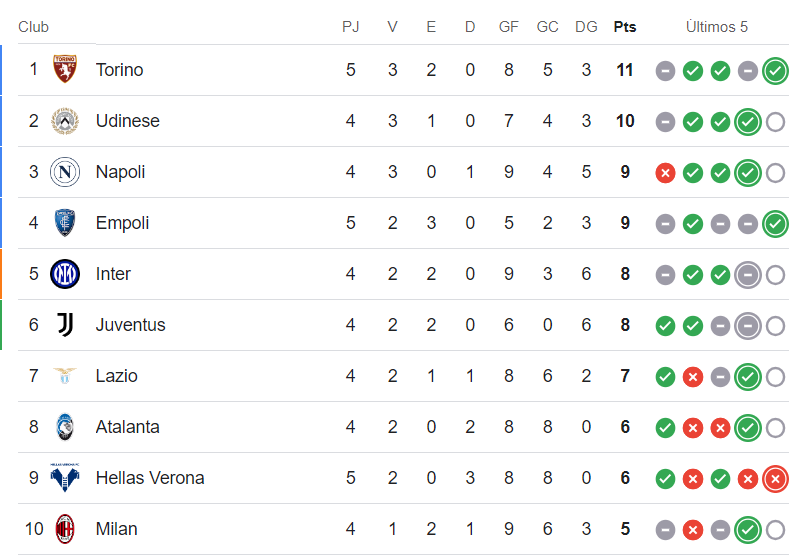Click the Juventus team name

coord(130,325)
